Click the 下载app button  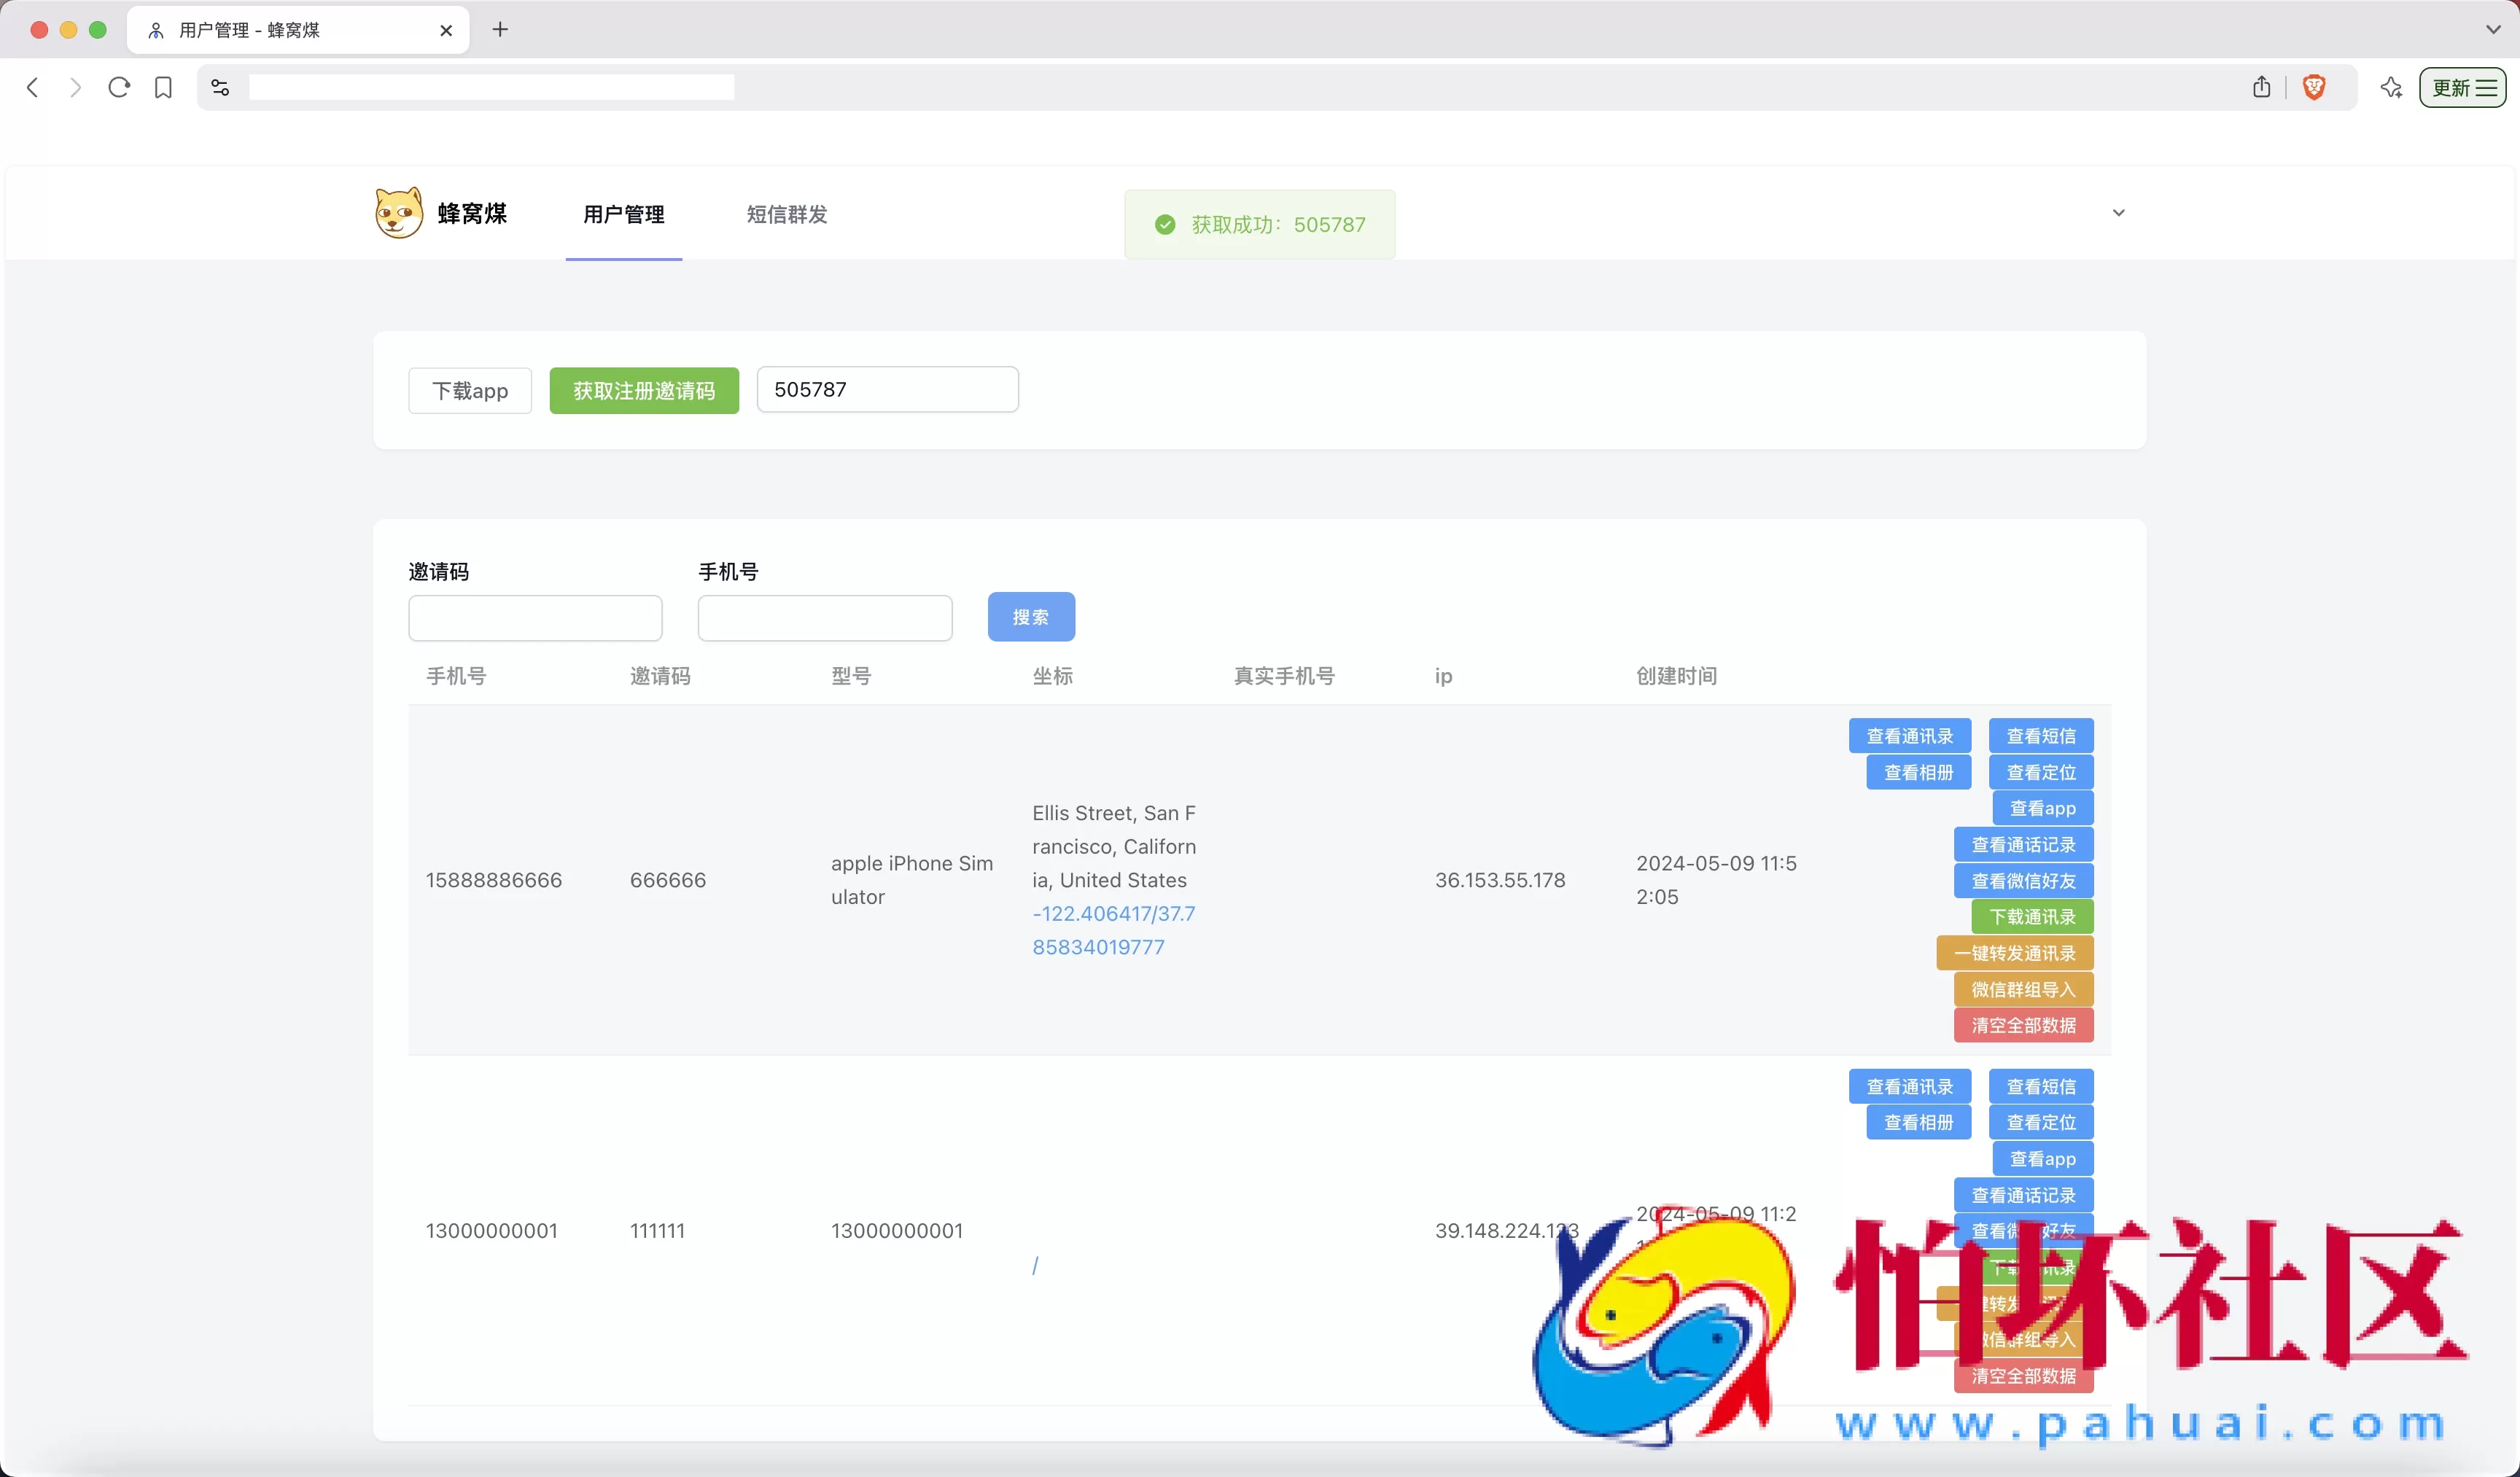(469, 390)
